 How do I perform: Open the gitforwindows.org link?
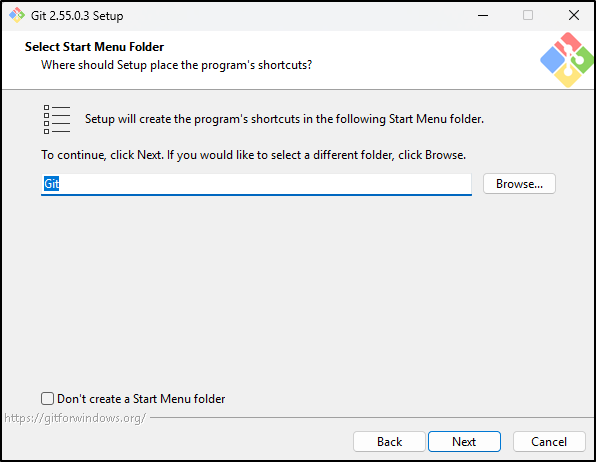point(75,418)
